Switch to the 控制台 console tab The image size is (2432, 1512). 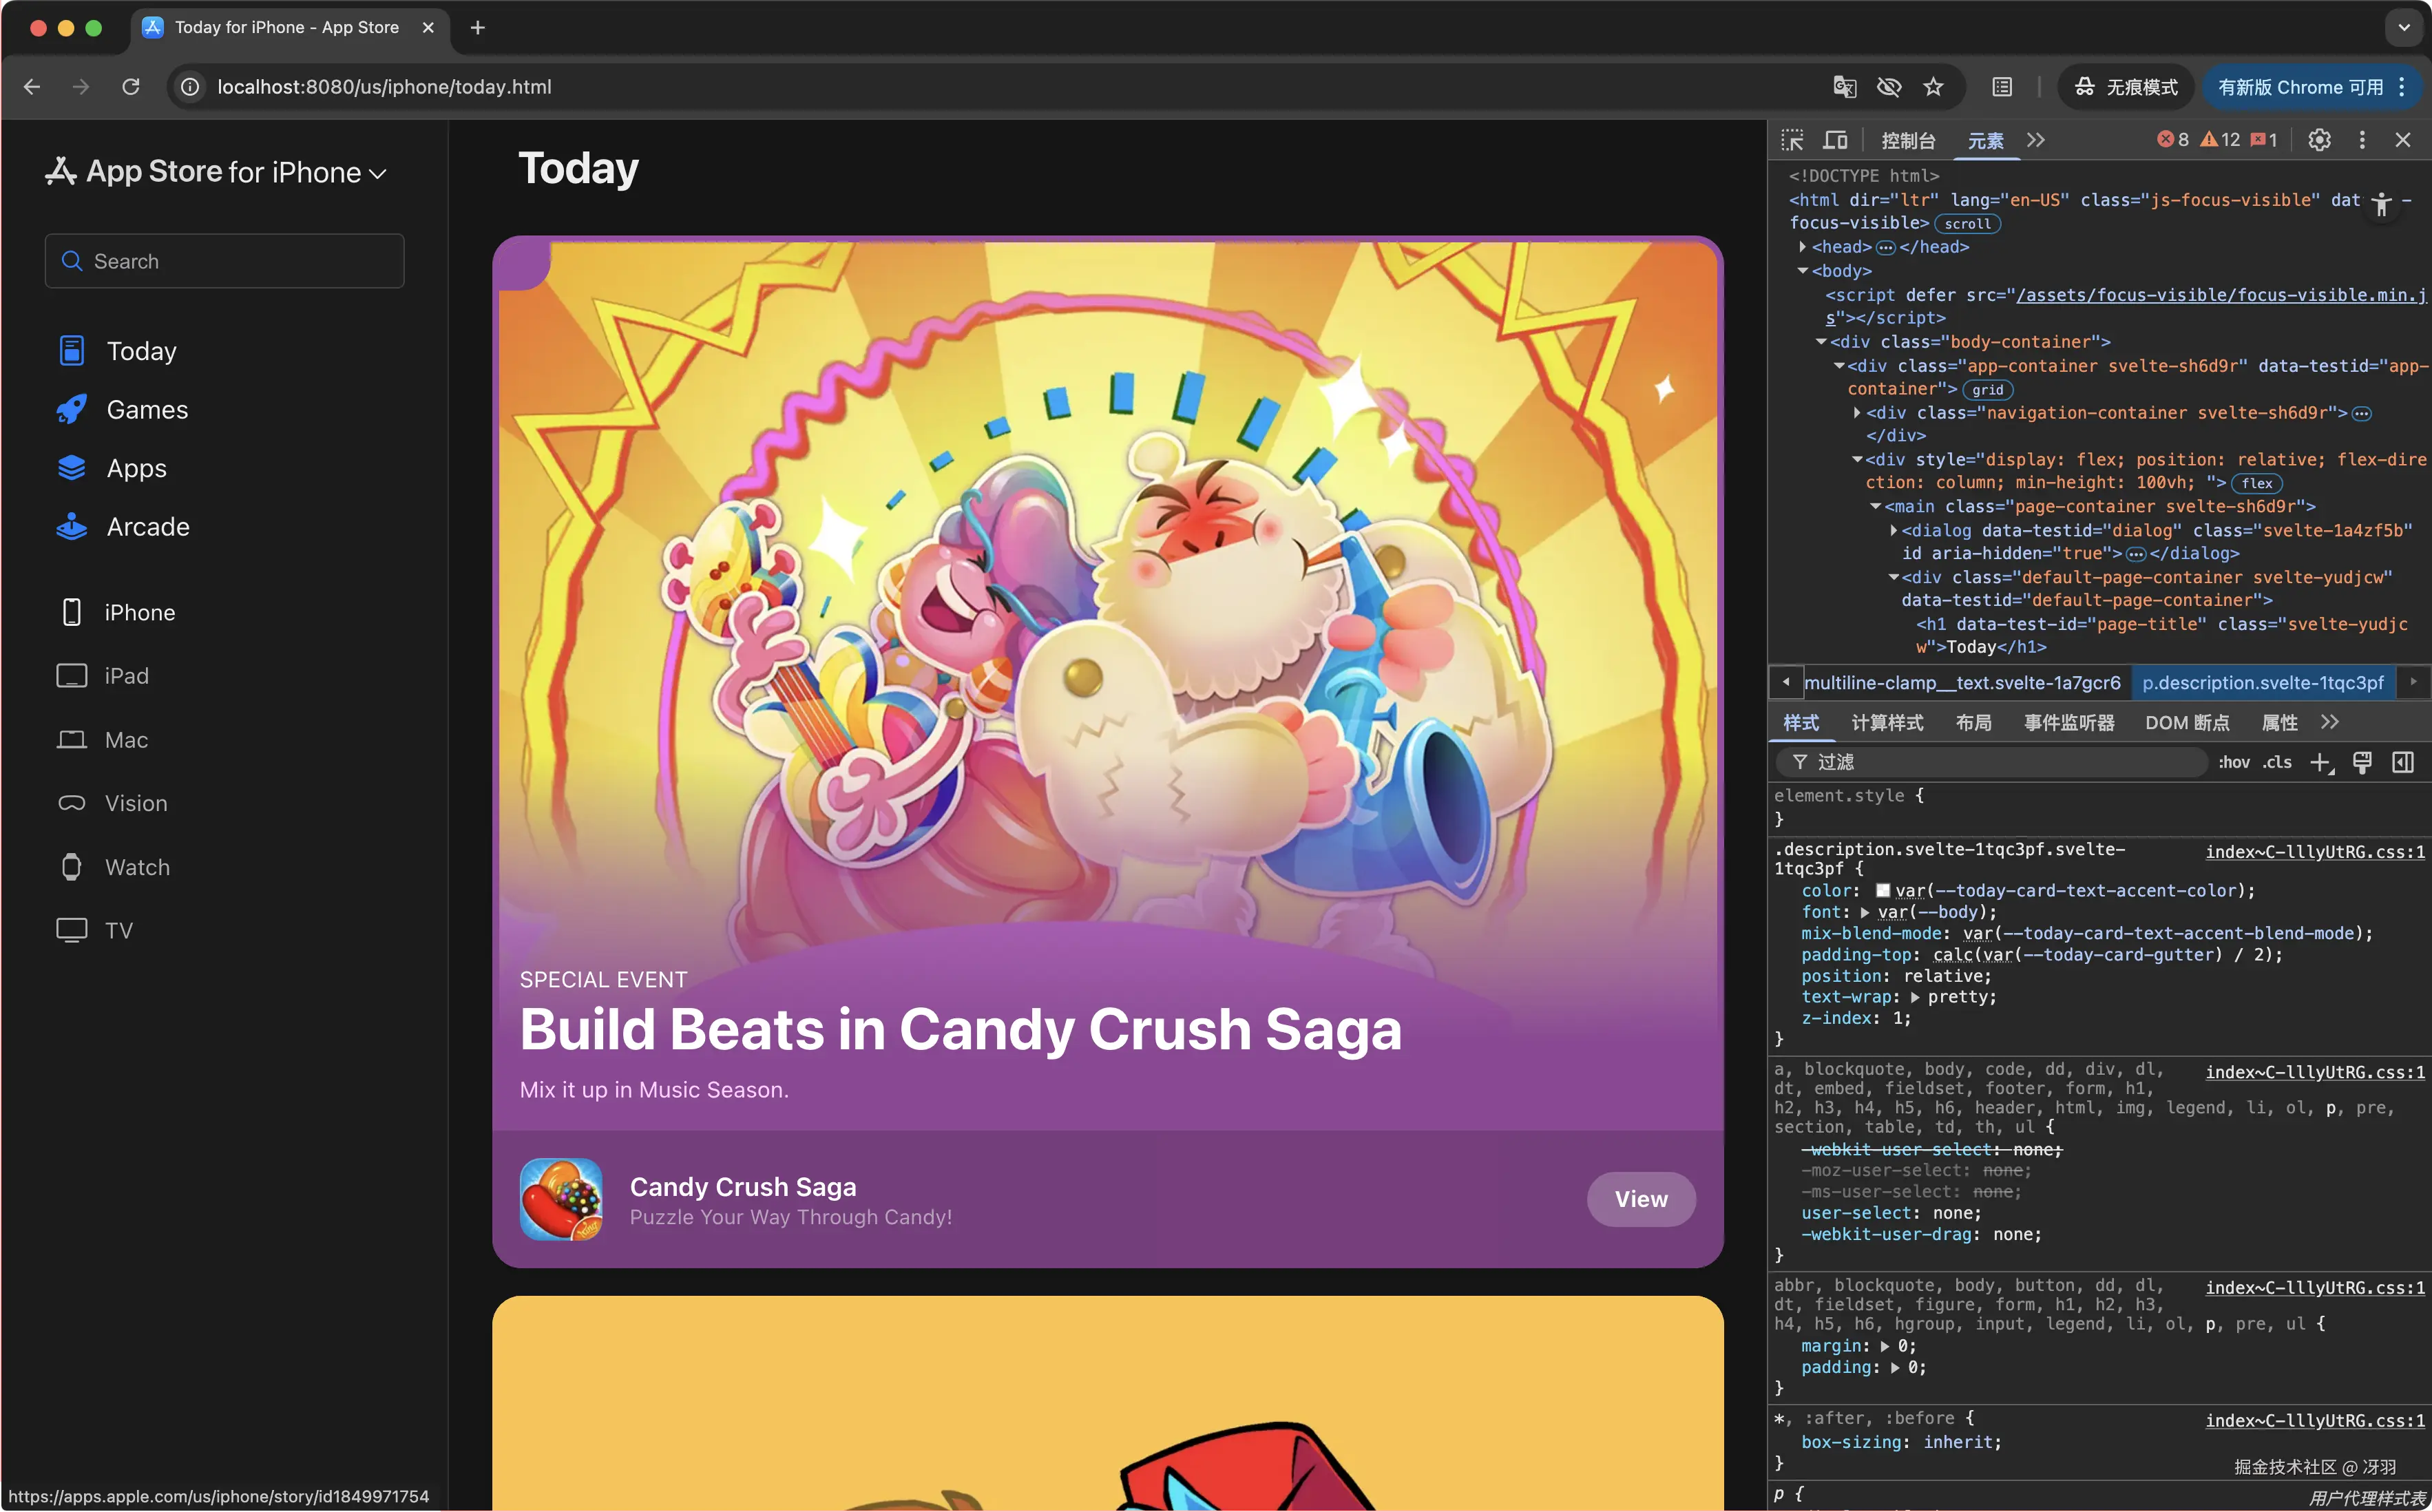click(x=1907, y=141)
